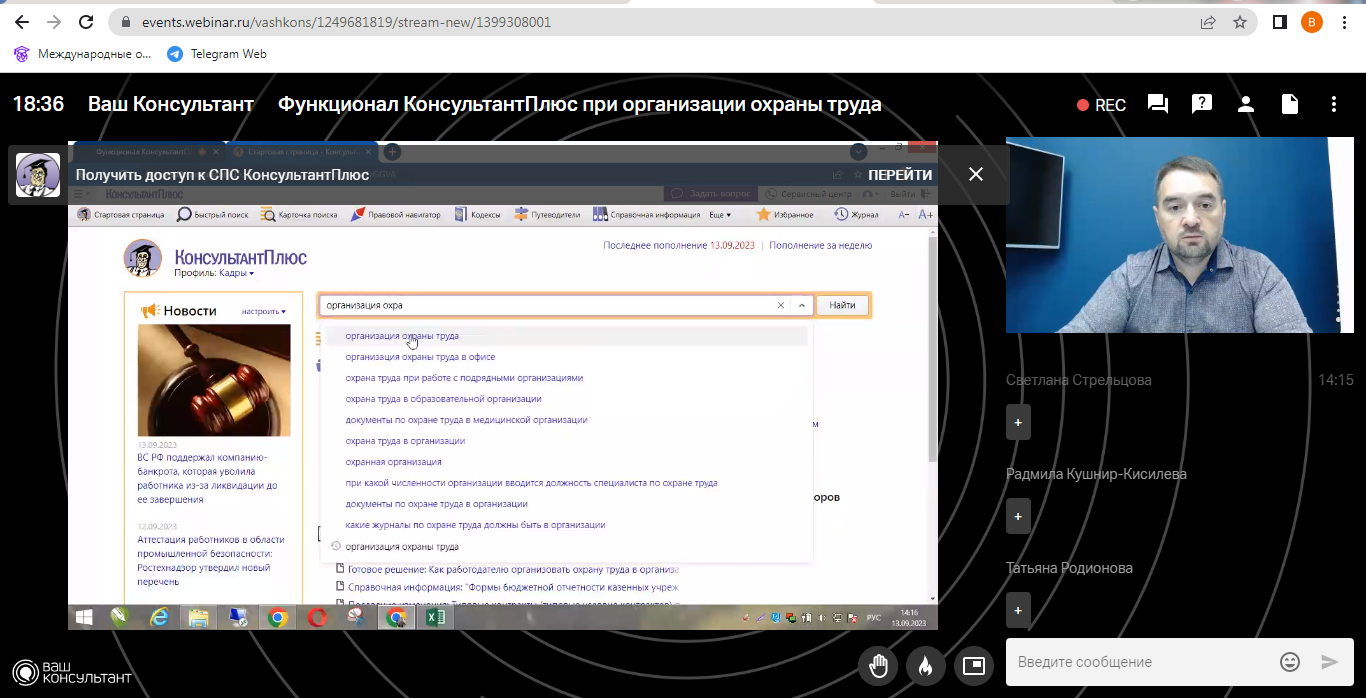This screenshot has height=698, width=1366.
Task: Select suggestion охранная организация
Action: pos(393,462)
